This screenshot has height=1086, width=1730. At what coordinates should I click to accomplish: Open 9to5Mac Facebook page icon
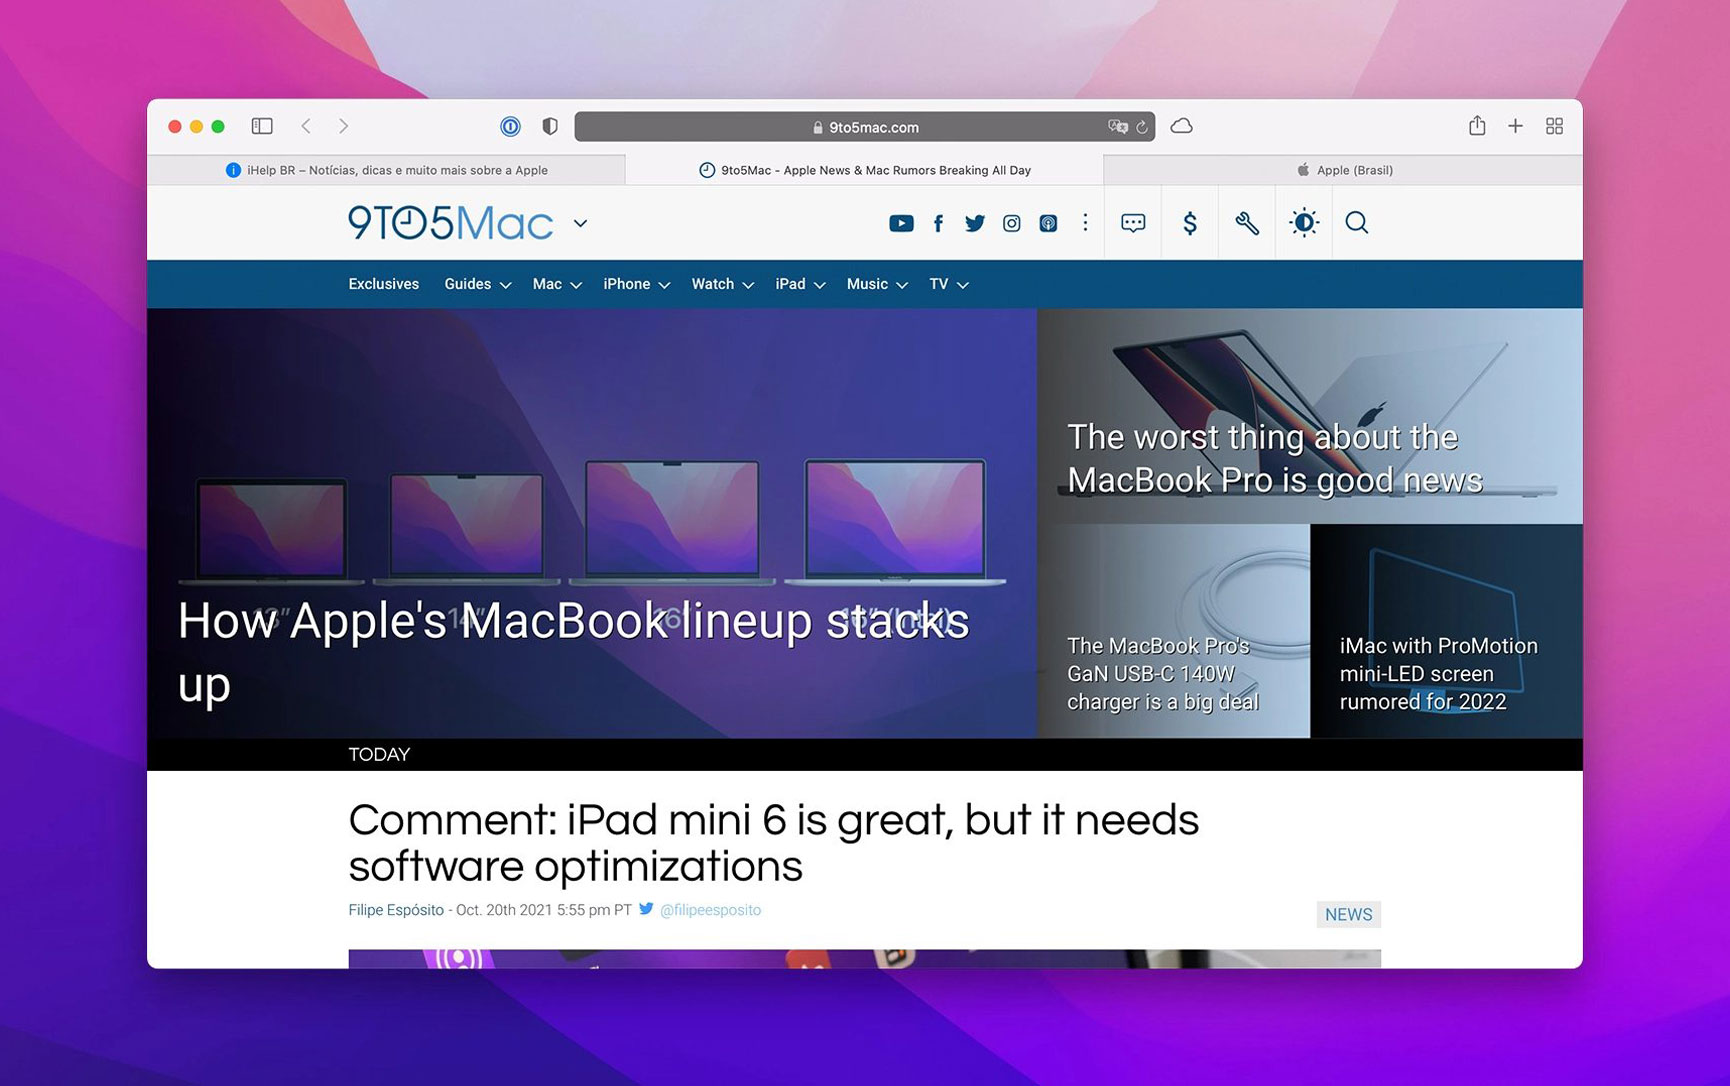[x=938, y=223]
